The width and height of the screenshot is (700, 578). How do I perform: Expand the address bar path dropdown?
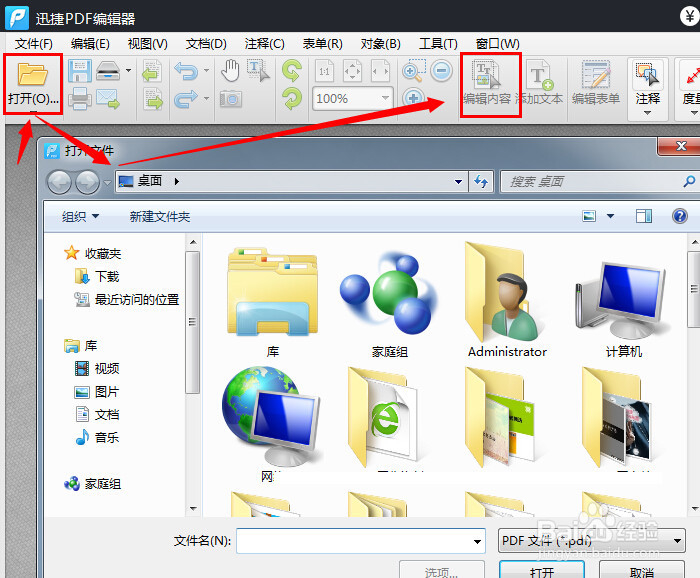coord(458,182)
